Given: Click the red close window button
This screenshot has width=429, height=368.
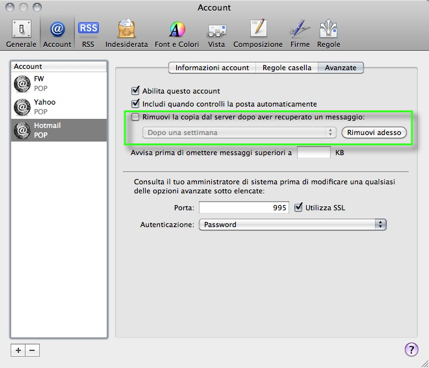Looking at the screenshot, I should click(x=10, y=7).
